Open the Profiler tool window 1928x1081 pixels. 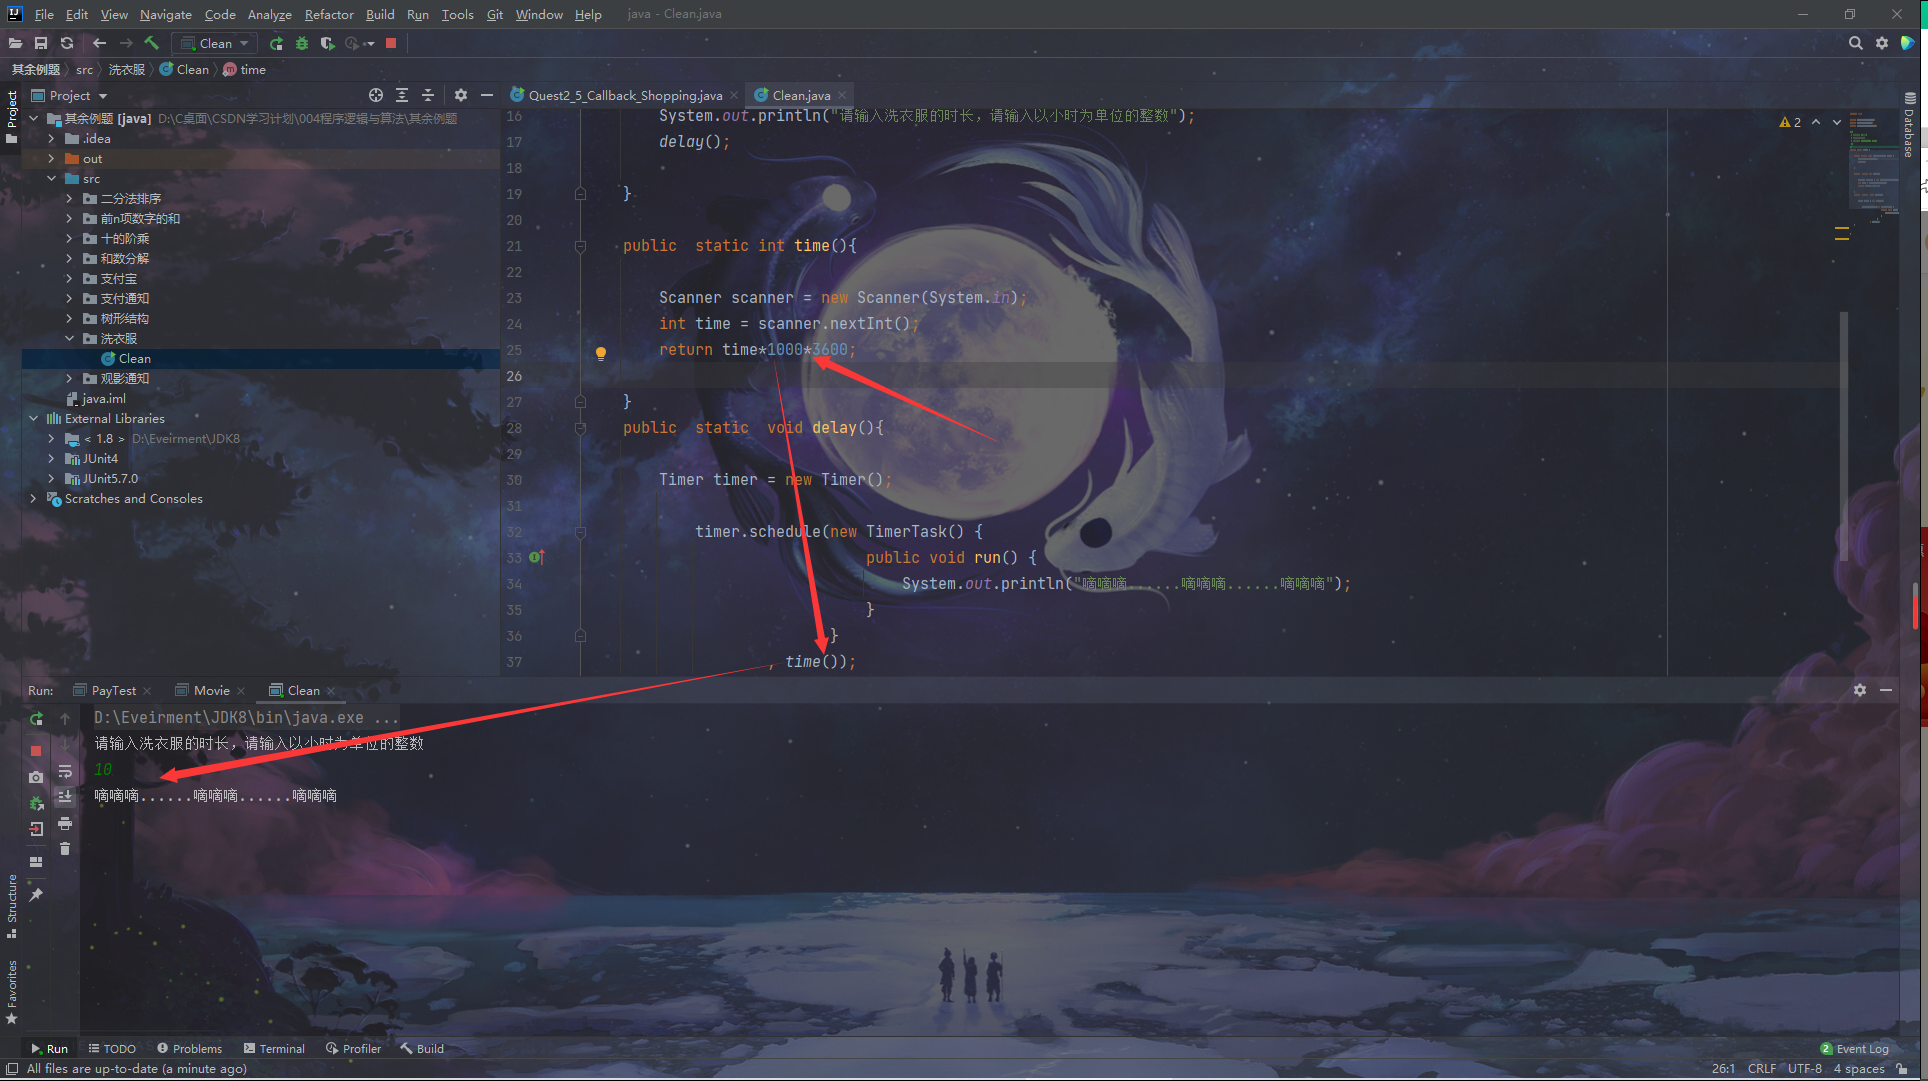tap(353, 1048)
